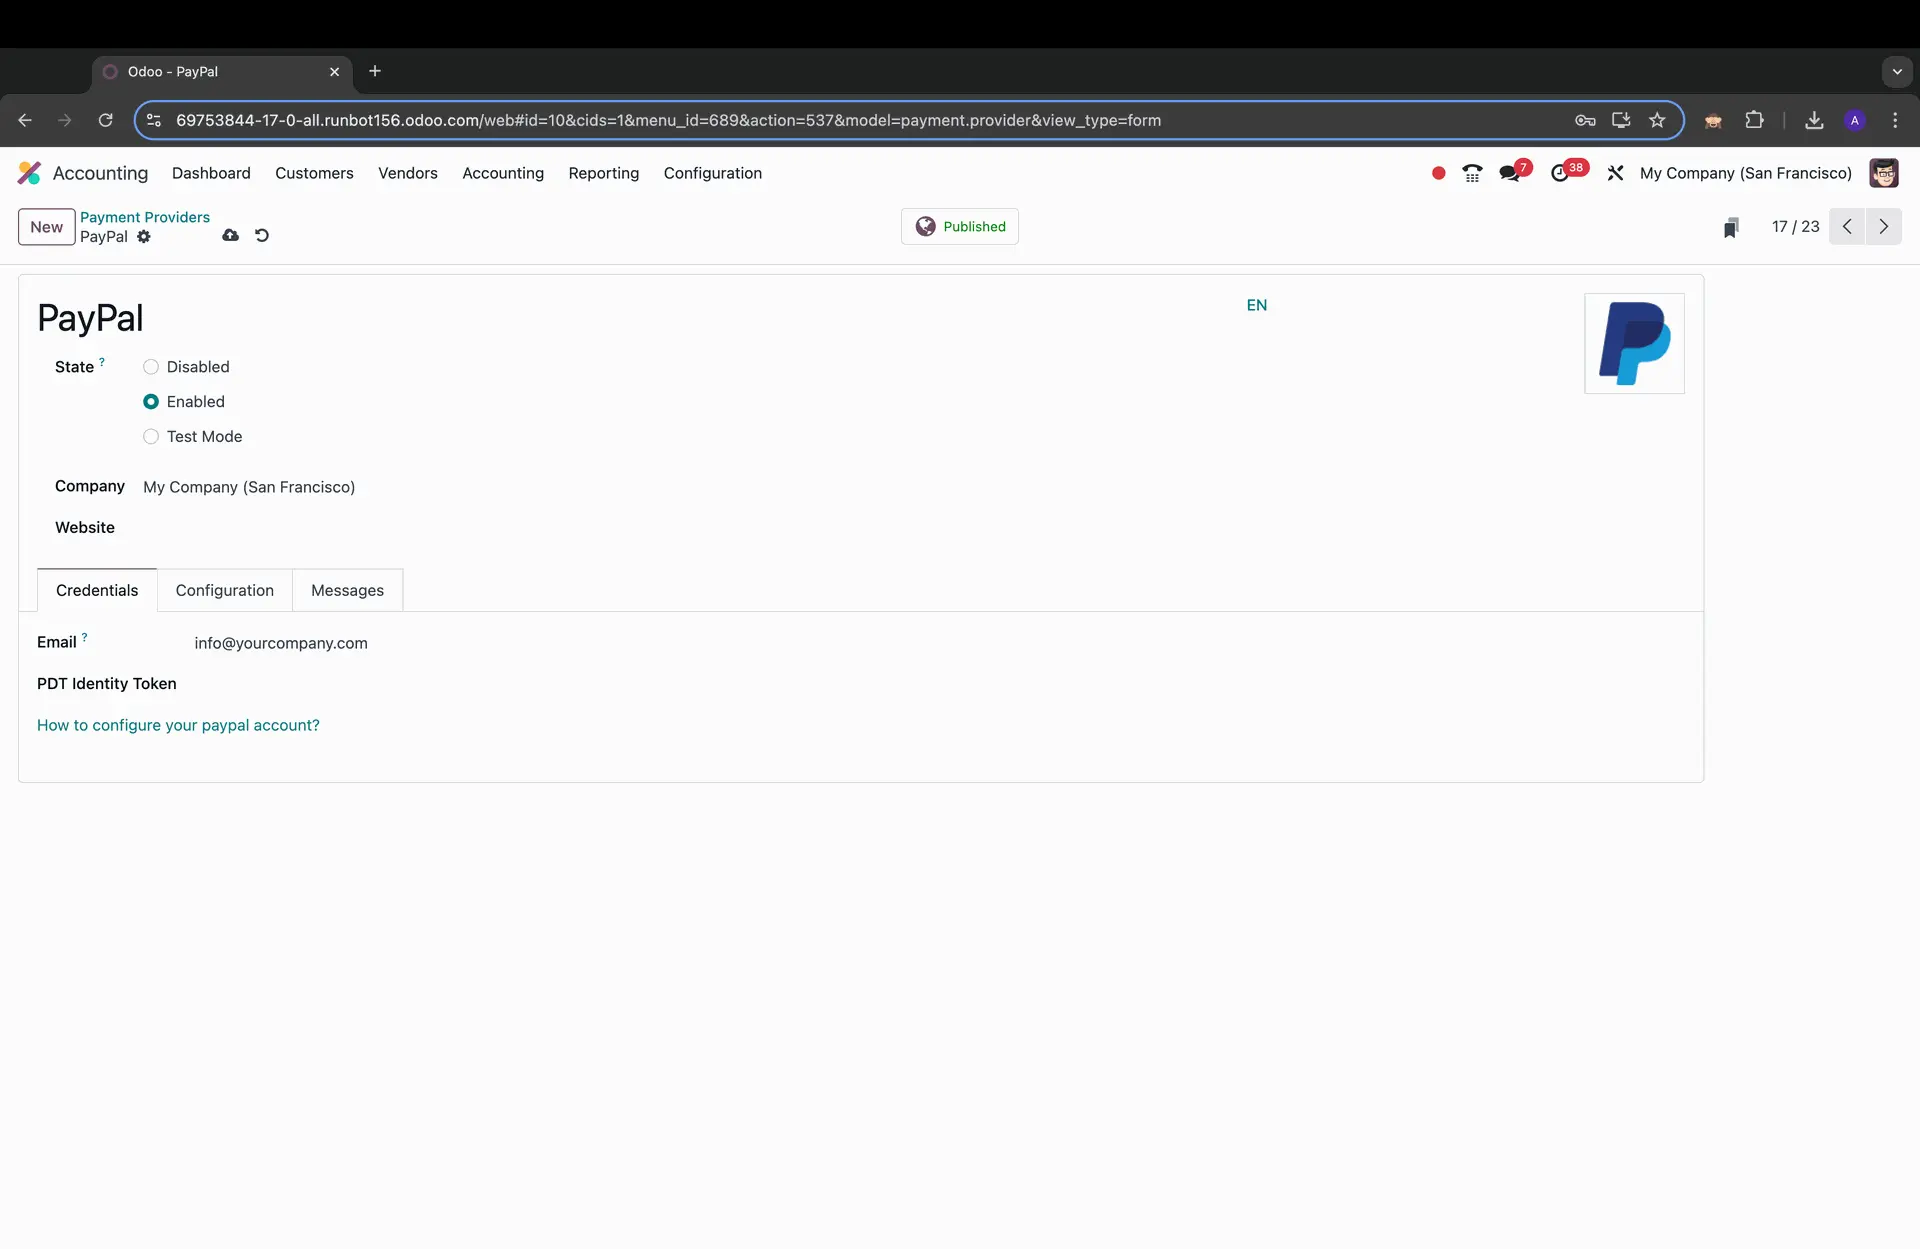Open the Vendors menu
The image size is (1920, 1249).
[408, 173]
